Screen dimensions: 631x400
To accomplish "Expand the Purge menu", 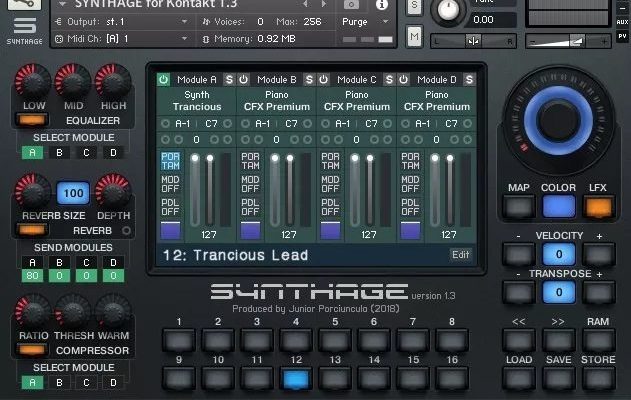I will 357,21.
